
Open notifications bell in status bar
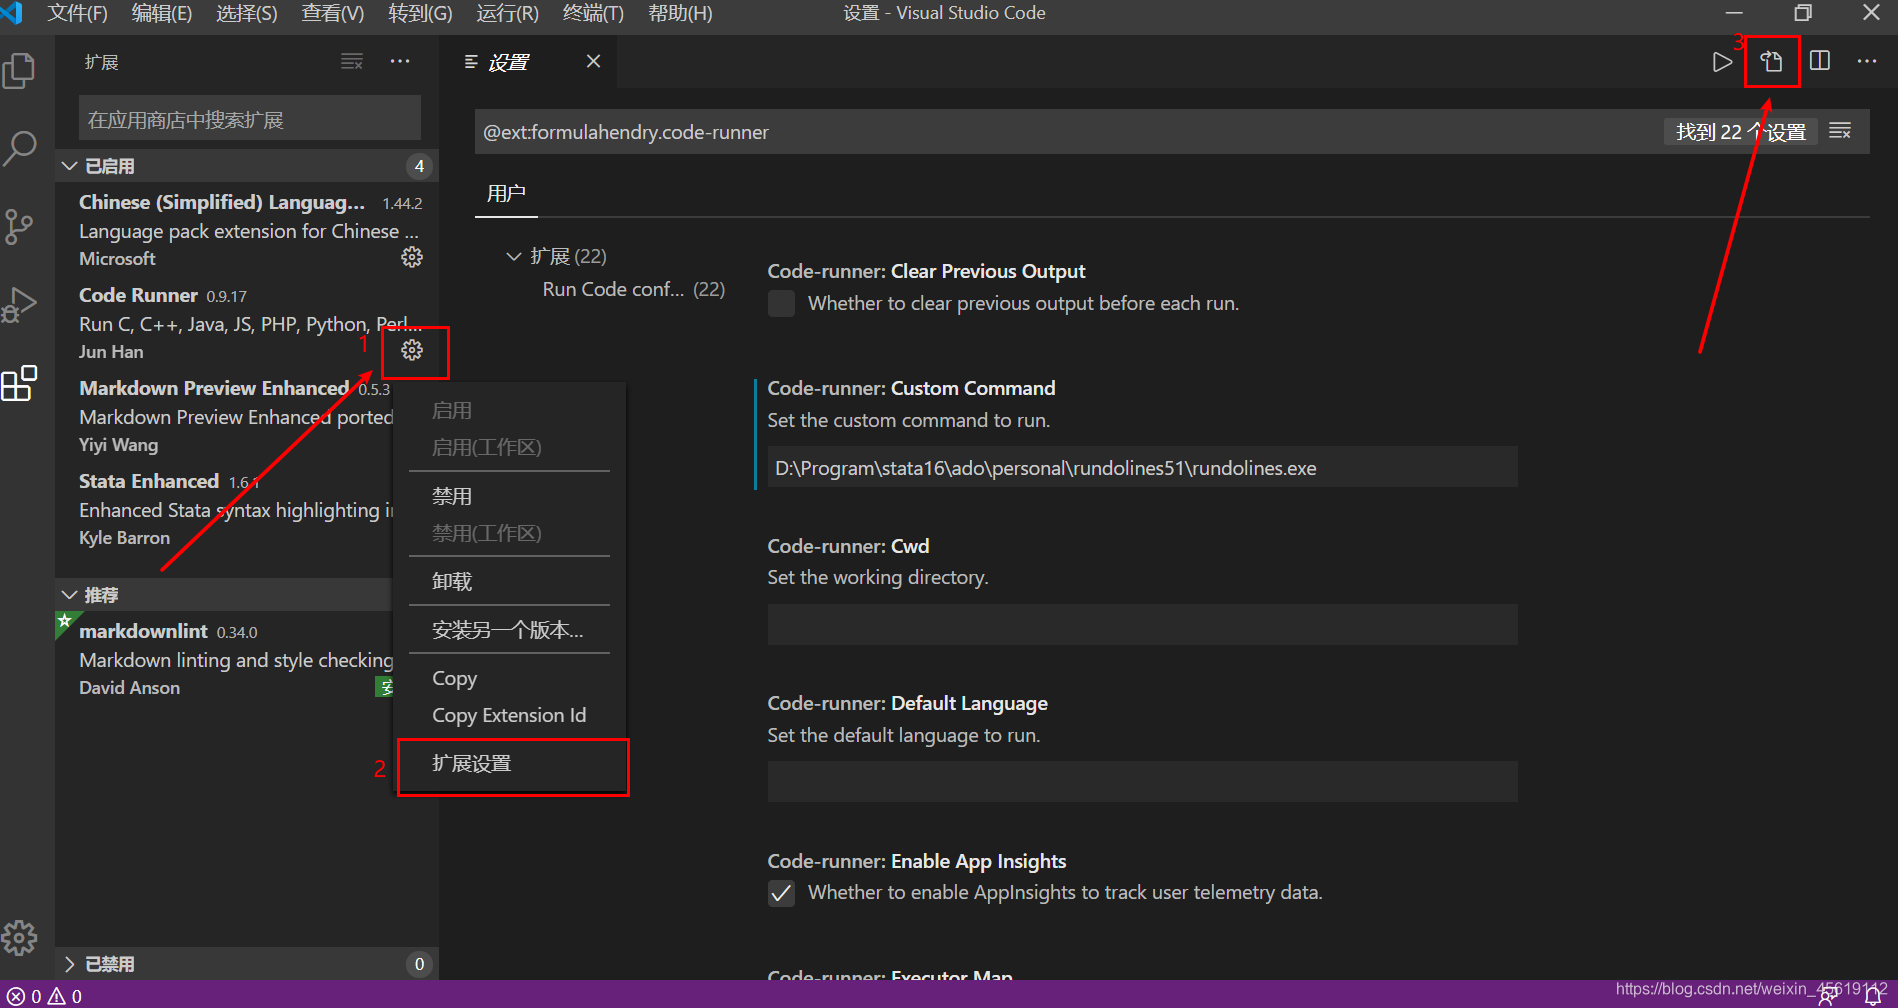(1873, 996)
